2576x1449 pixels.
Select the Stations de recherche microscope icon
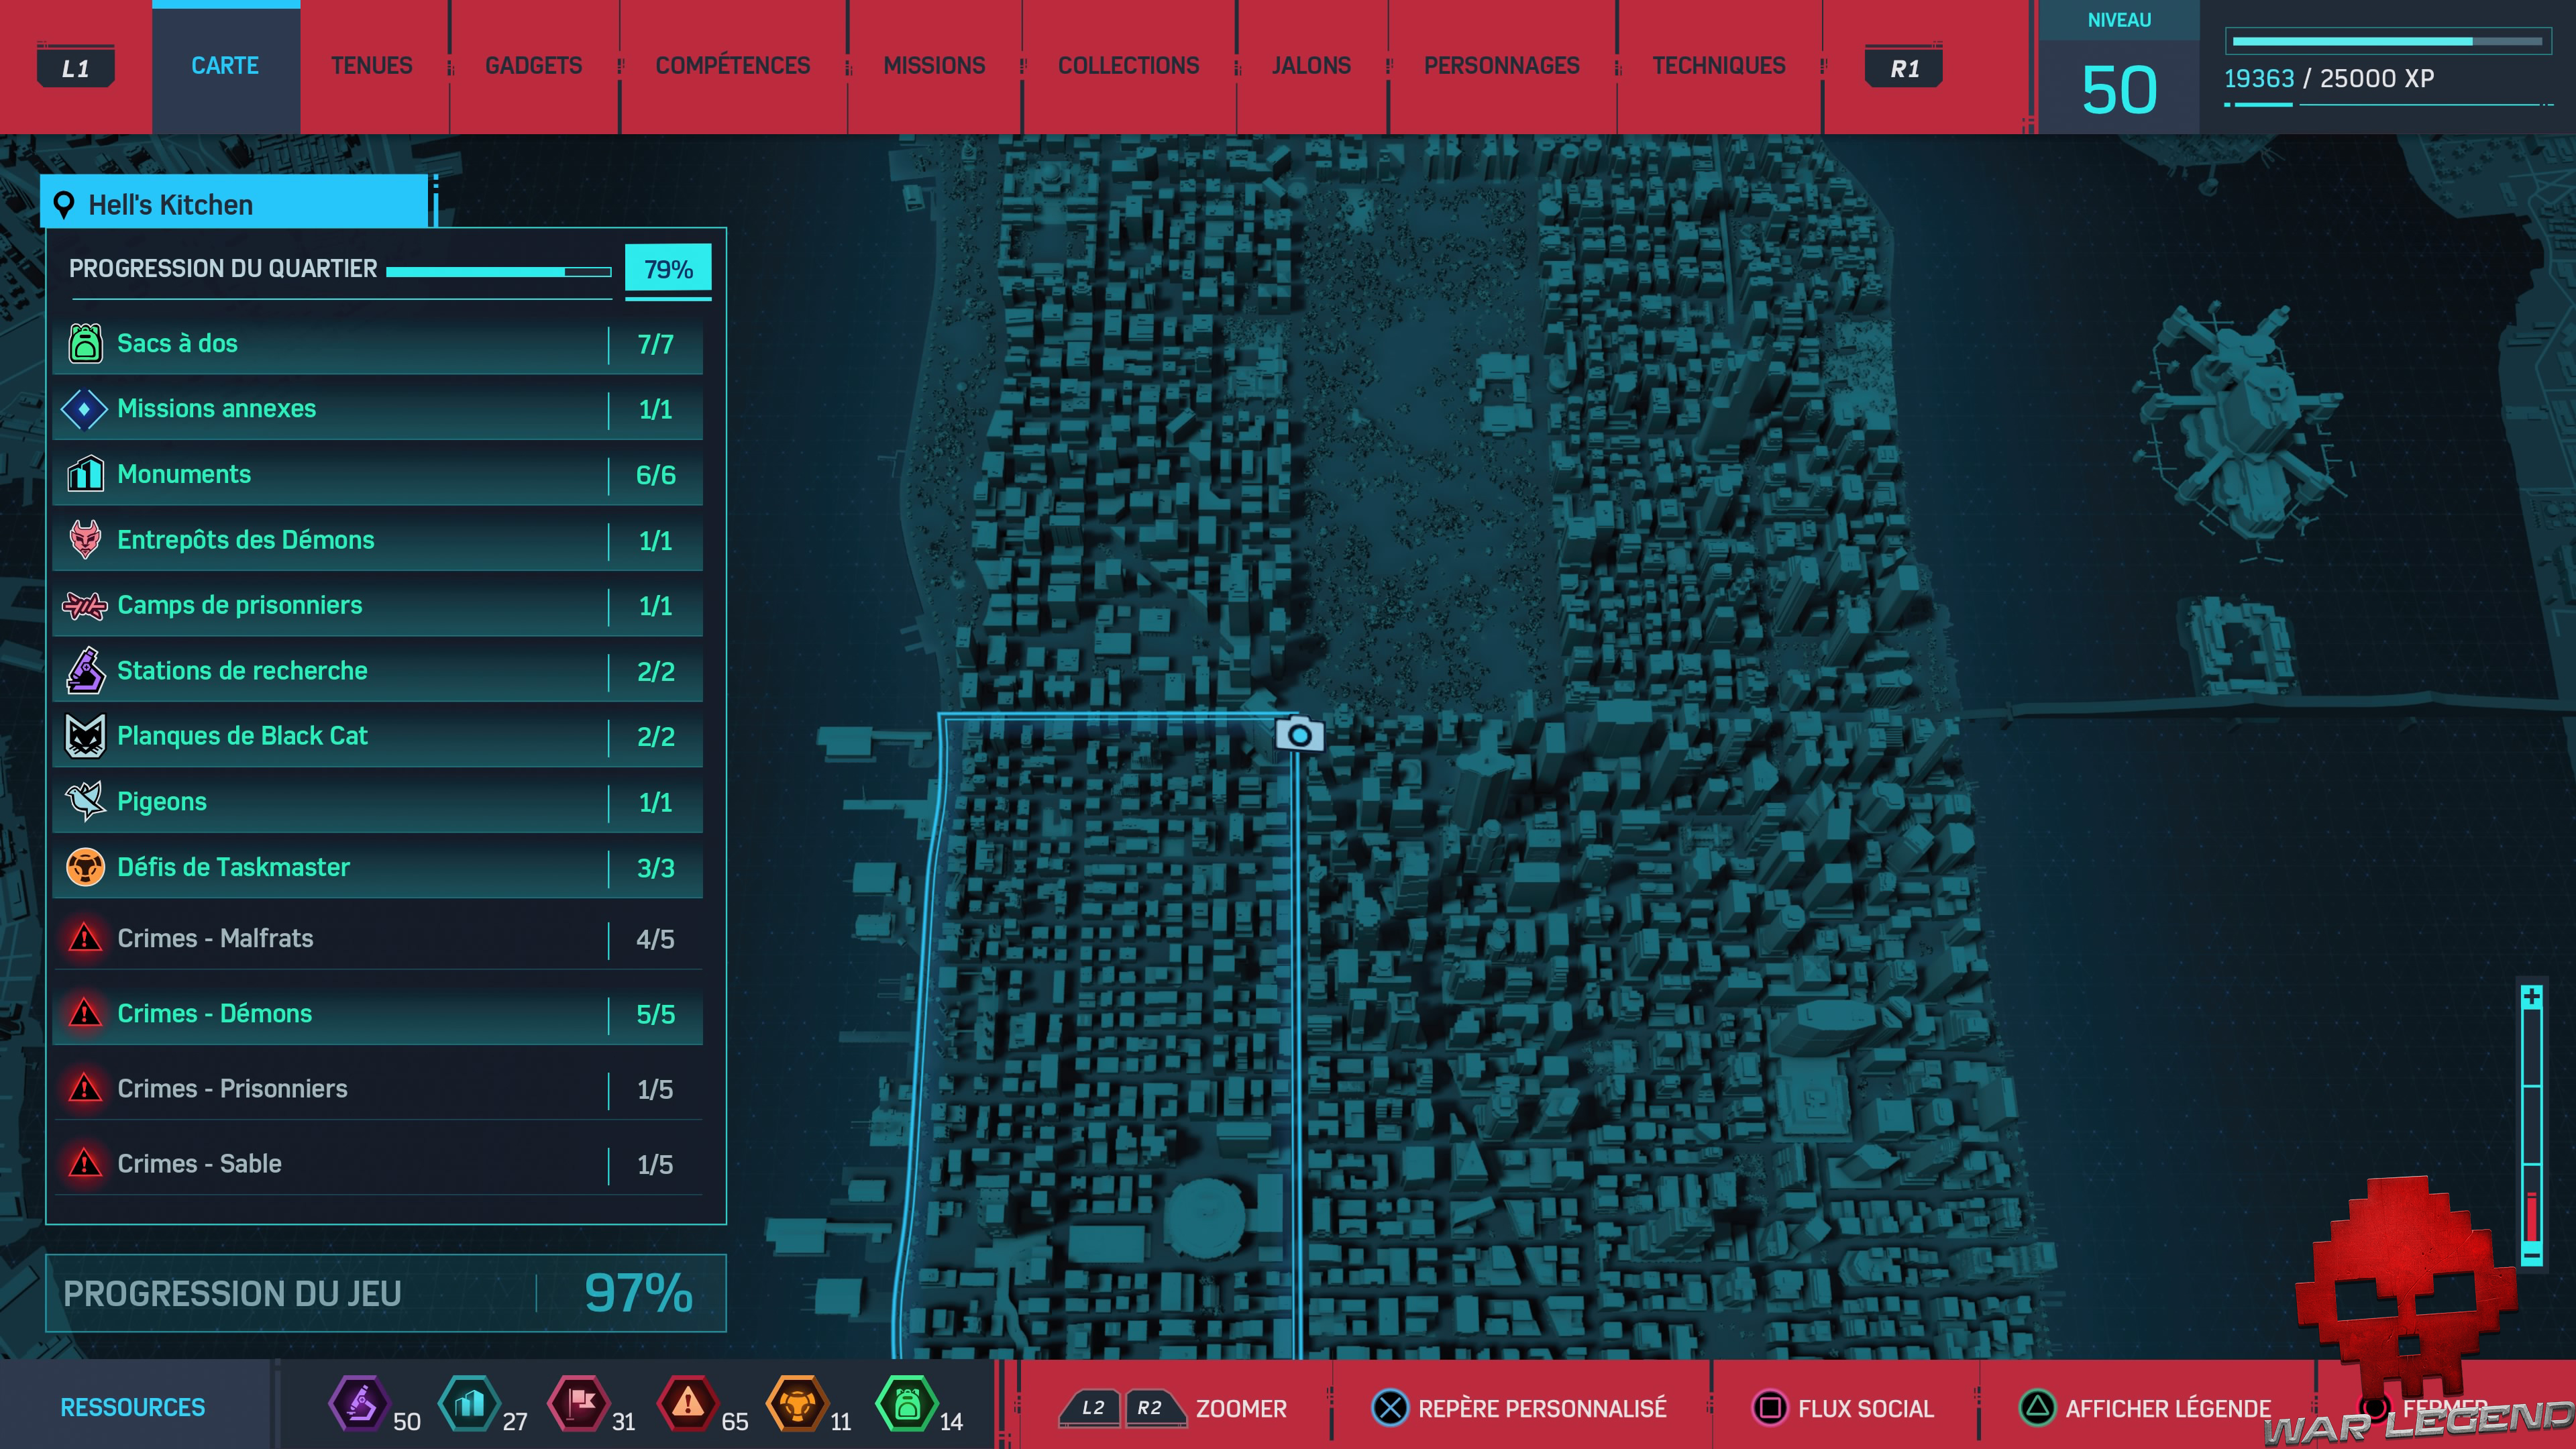coord(85,670)
